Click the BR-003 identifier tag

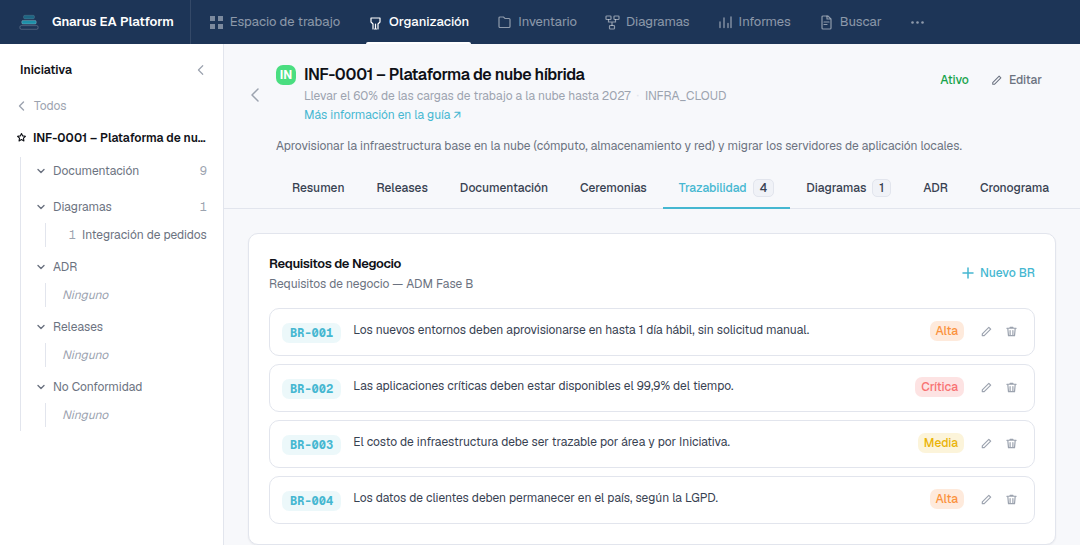click(311, 444)
